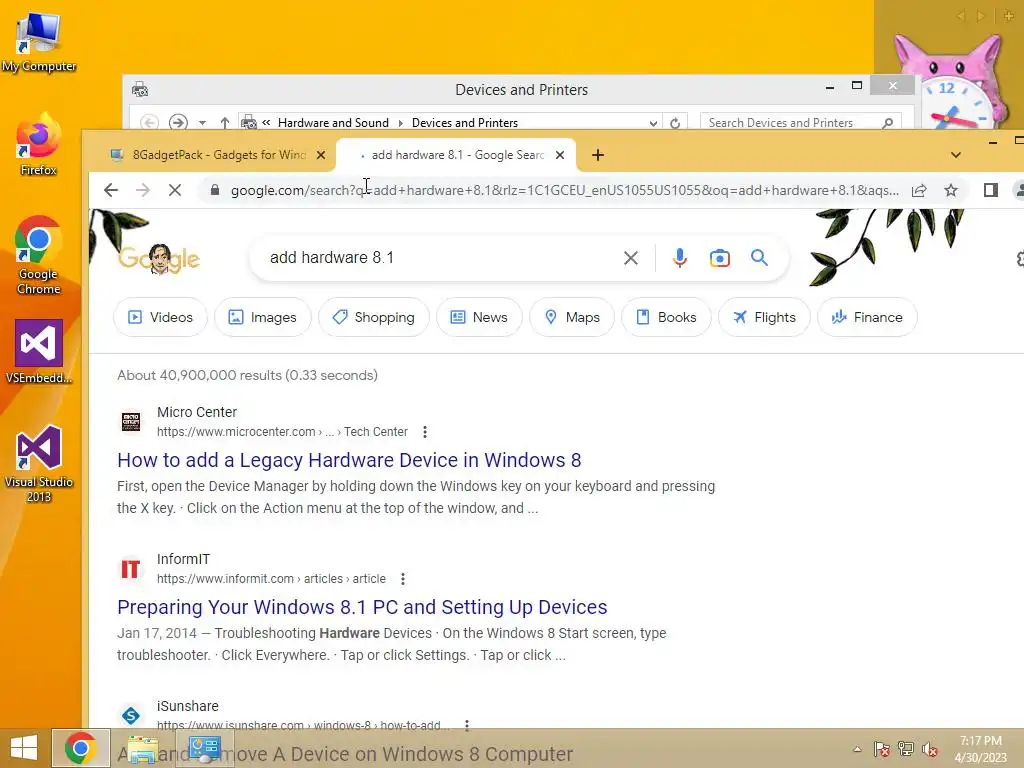This screenshot has width=1024, height=768.
Task: Refresh the Devices and Printers window
Action: 675,123
